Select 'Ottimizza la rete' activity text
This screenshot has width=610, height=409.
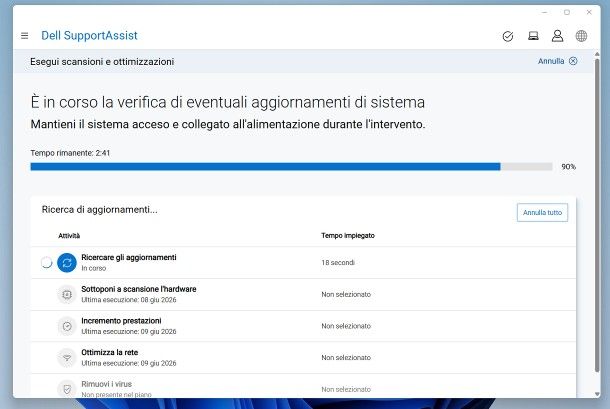tap(110, 352)
